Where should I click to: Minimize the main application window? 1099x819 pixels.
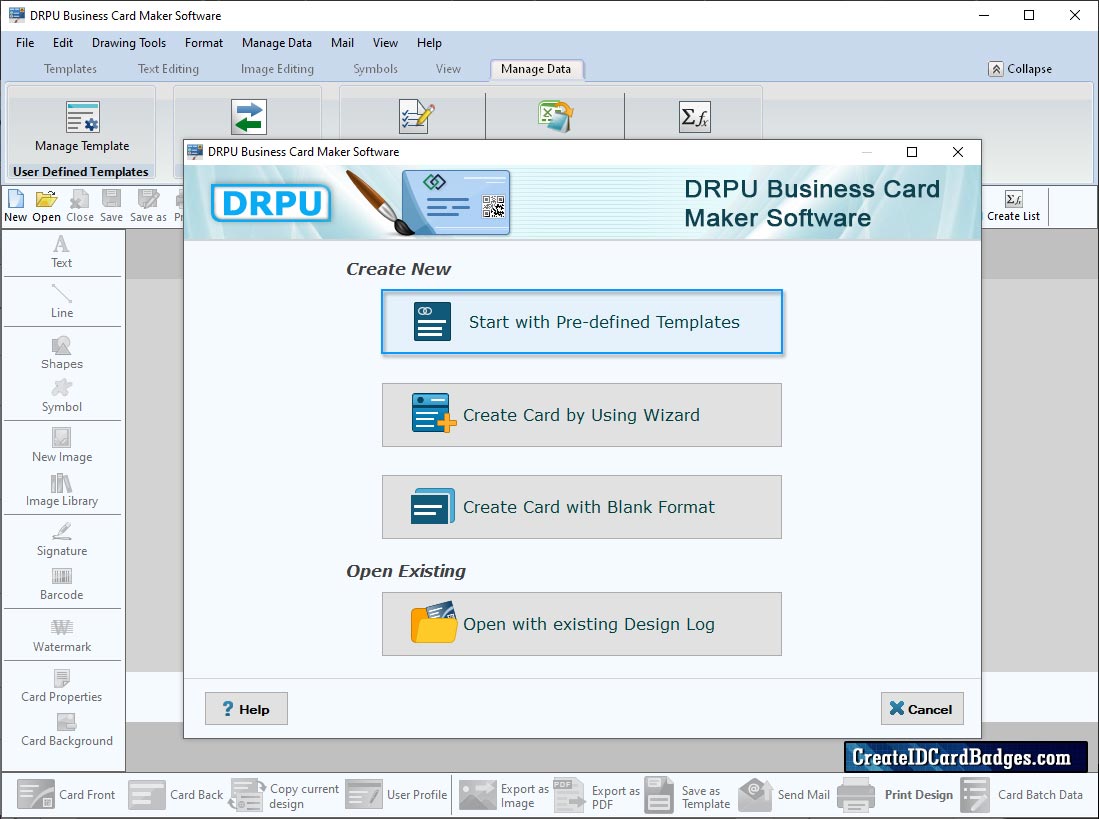click(x=984, y=15)
